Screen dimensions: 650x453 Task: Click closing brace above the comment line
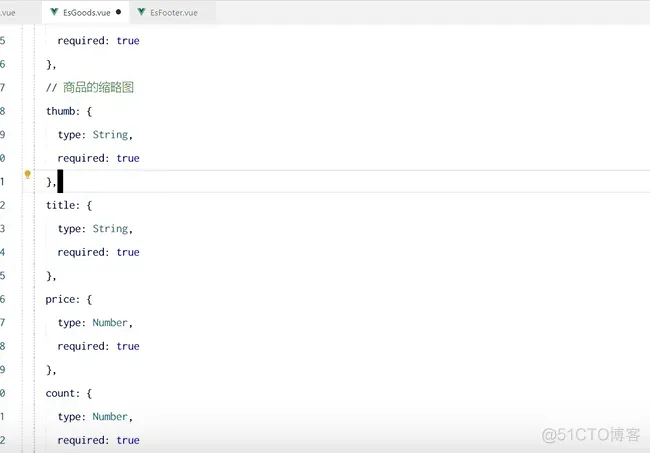tap(51, 64)
